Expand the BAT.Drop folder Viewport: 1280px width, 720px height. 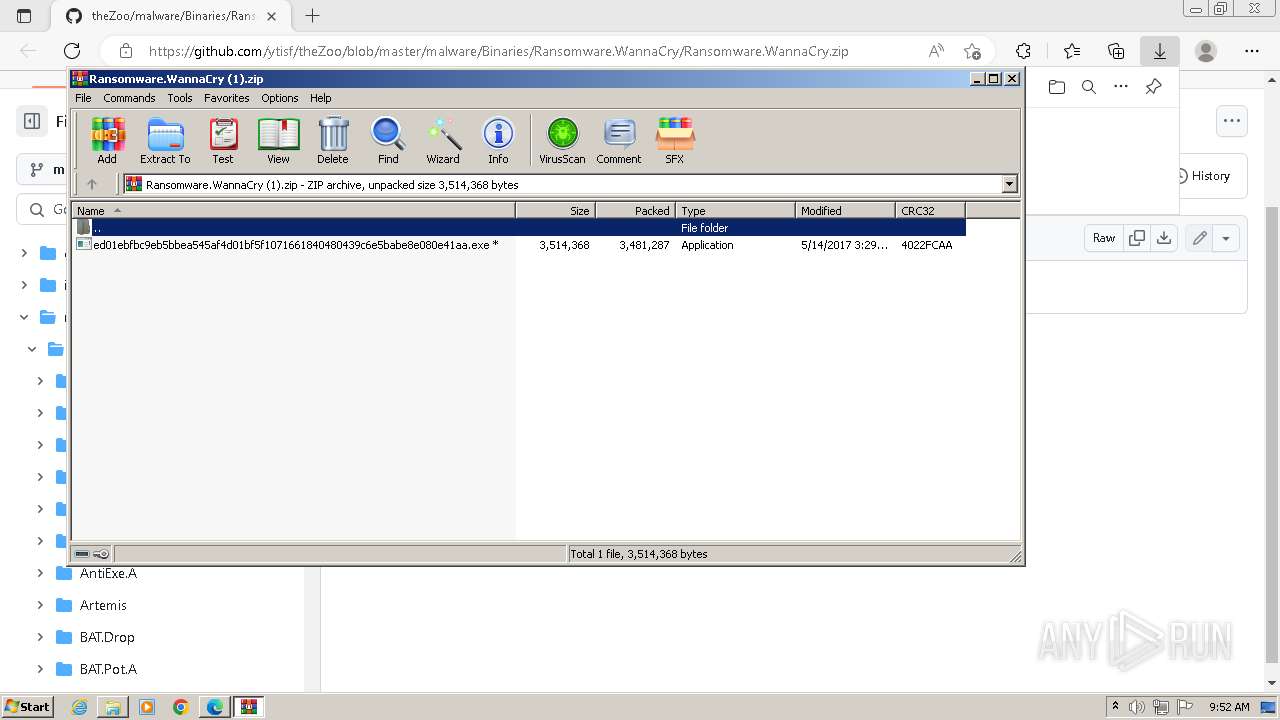pos(40,637)
